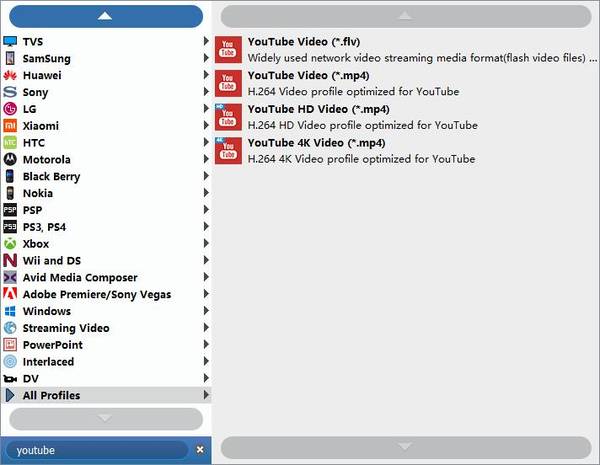Select YouTube HD Video (*.mp4) title

click(318, 109)
